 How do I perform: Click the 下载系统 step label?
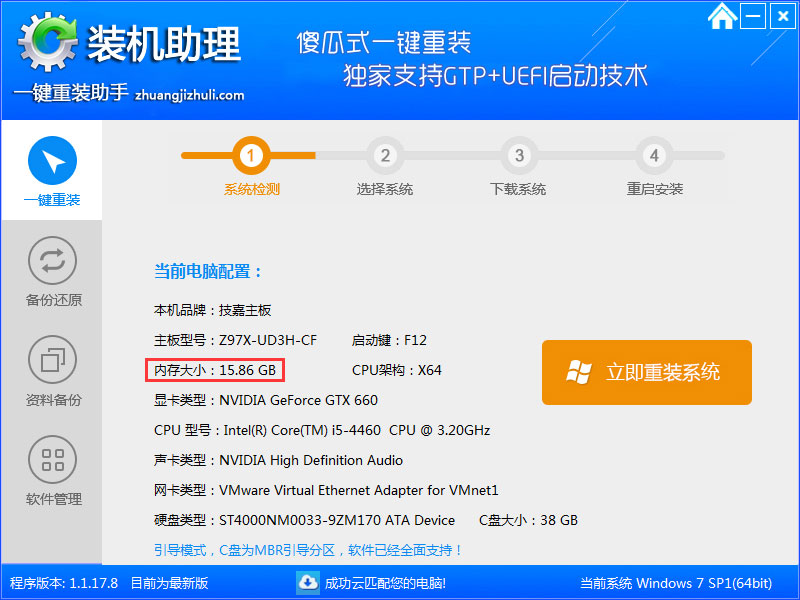(x=518, y=189)
